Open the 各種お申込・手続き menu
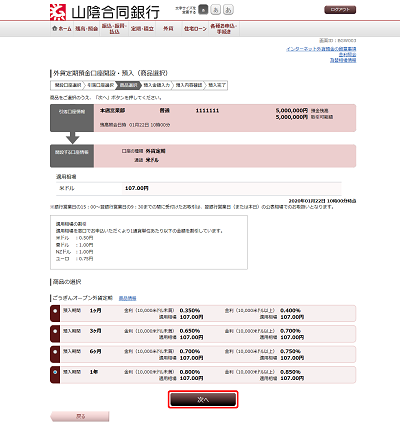 (x=224, y=29)
